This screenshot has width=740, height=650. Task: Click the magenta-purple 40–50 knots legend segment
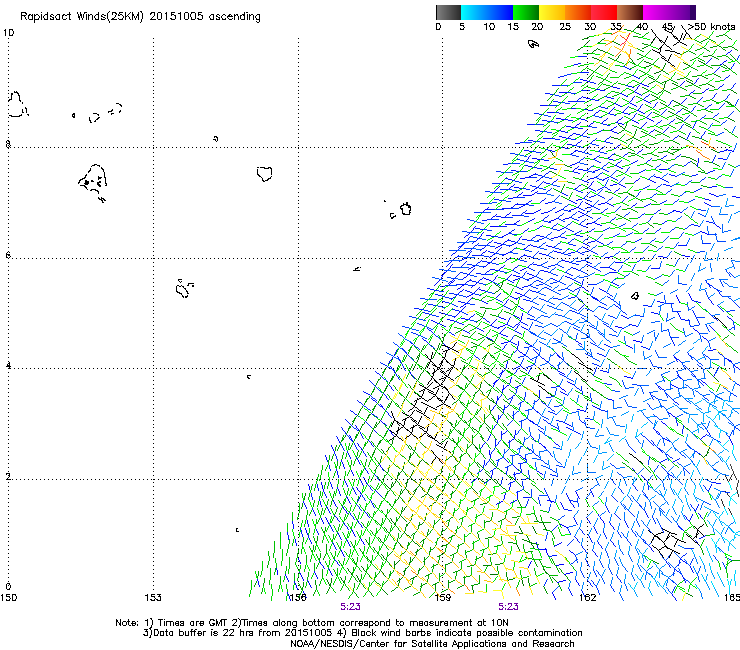pyautogui.click(x=669, y=12)
